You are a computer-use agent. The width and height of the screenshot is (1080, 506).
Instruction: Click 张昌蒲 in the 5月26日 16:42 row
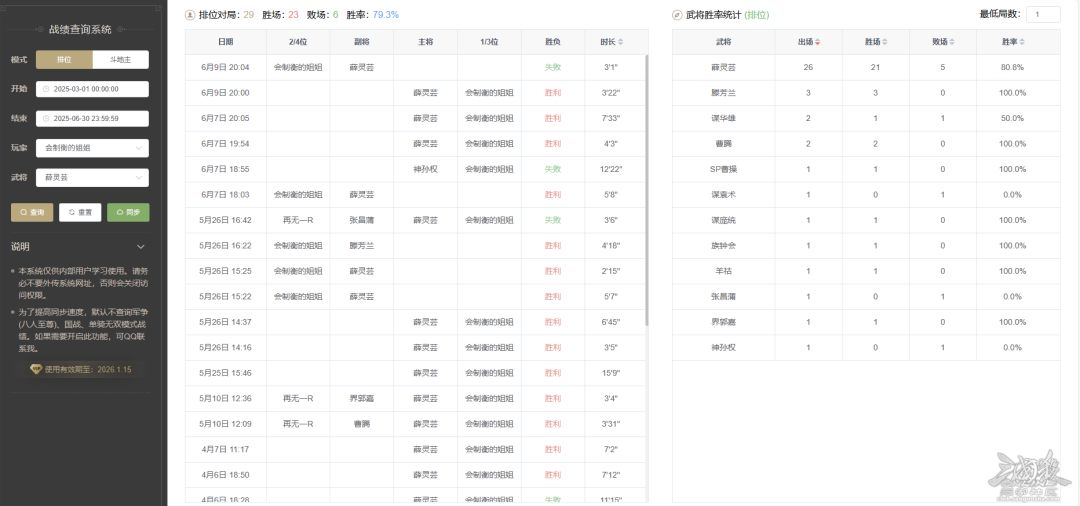[x=362, y=220]
